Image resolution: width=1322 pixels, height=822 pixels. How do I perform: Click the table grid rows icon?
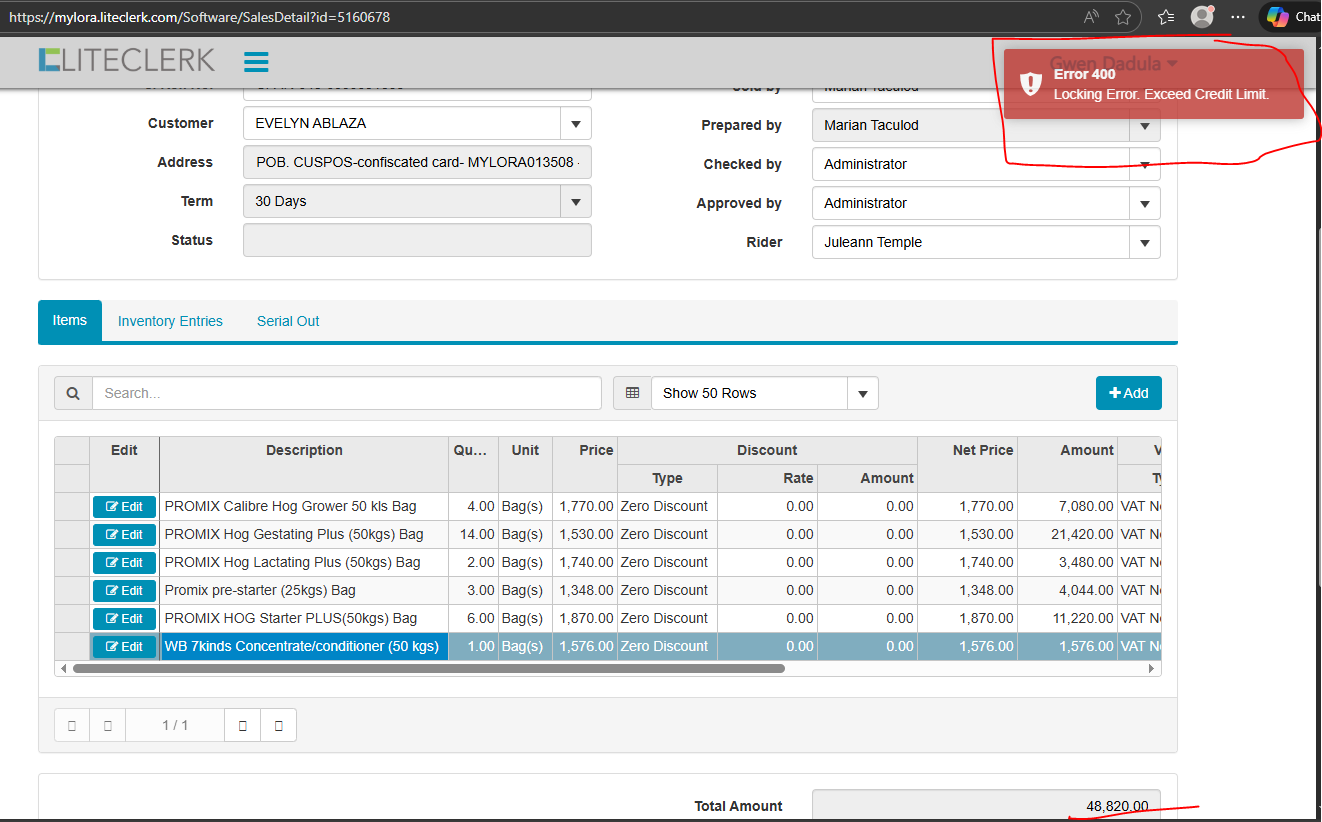click(632, 393)
